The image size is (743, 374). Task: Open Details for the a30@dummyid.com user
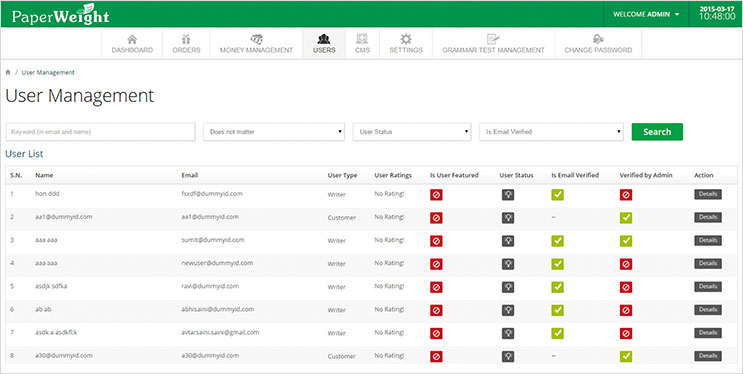tap(708, 356)
